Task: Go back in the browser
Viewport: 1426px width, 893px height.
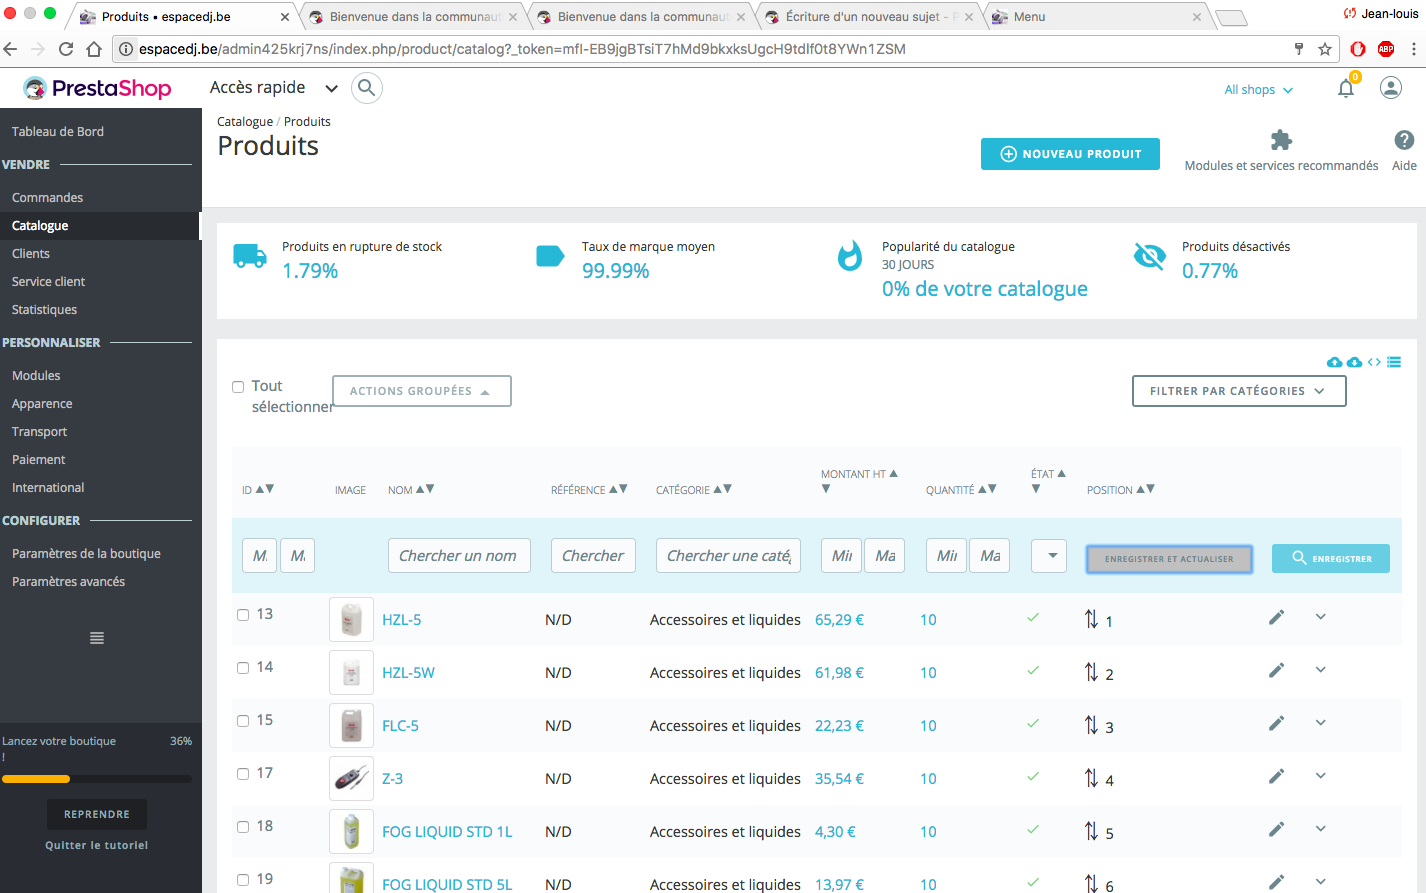Action: 11,49
